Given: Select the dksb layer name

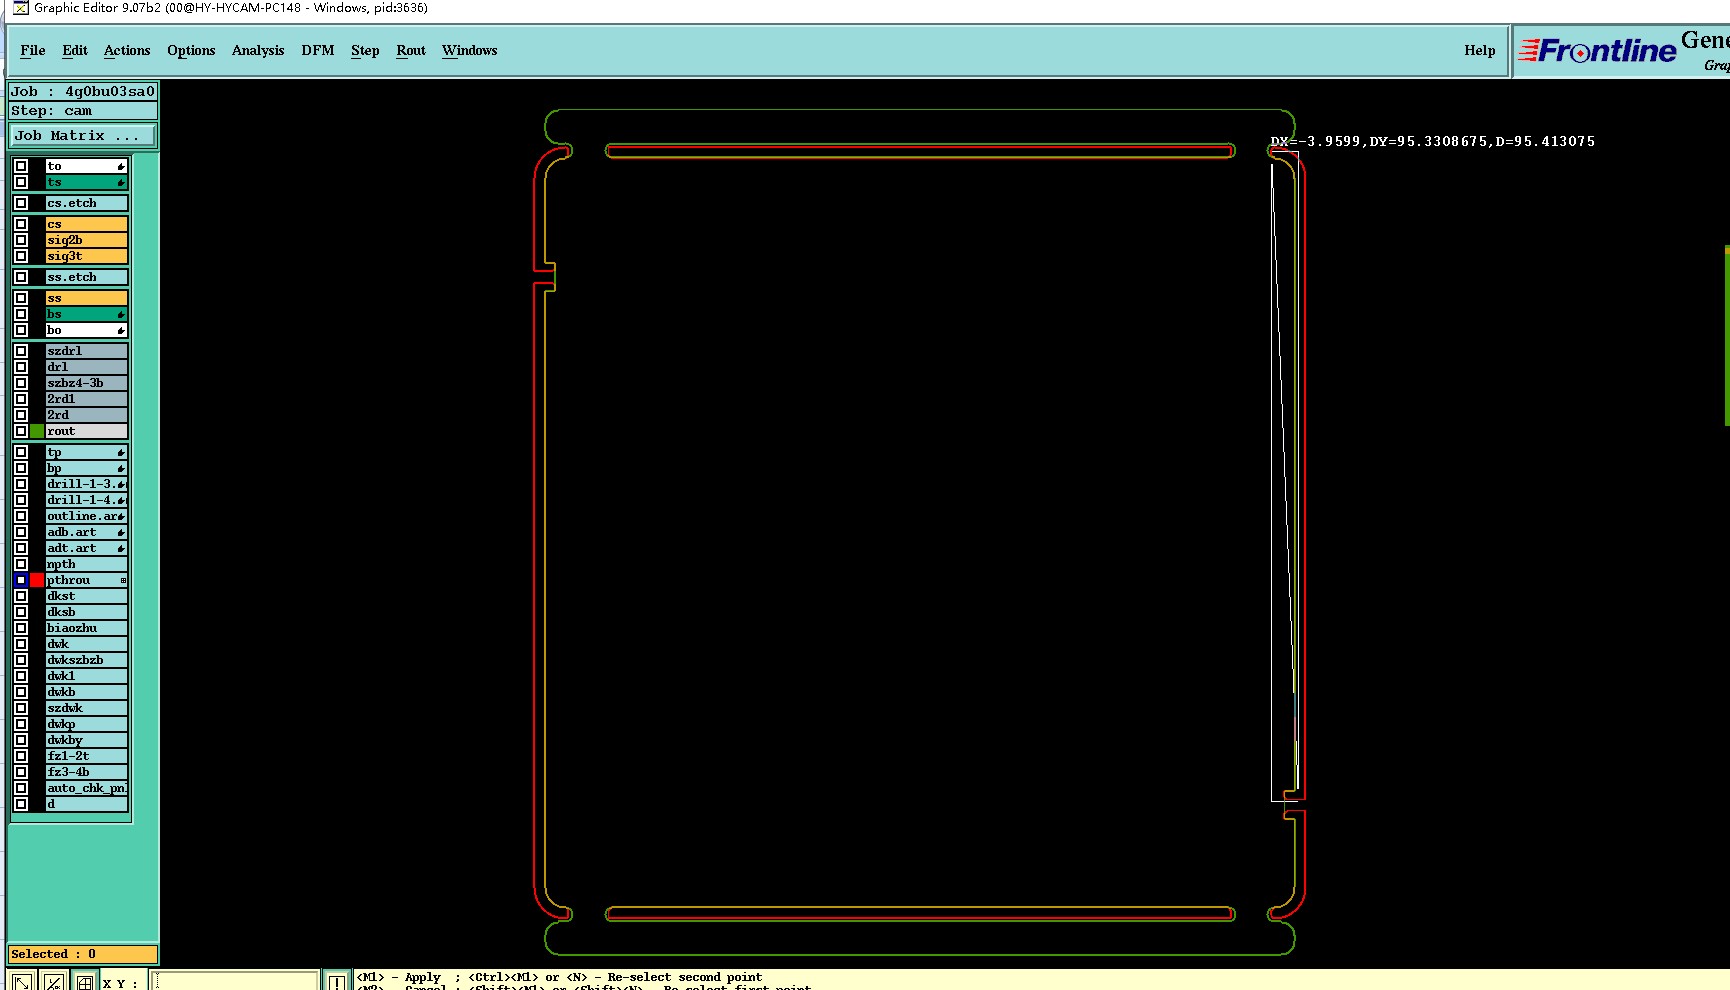Looking at the screenshot, I should [x=87, y=612].
